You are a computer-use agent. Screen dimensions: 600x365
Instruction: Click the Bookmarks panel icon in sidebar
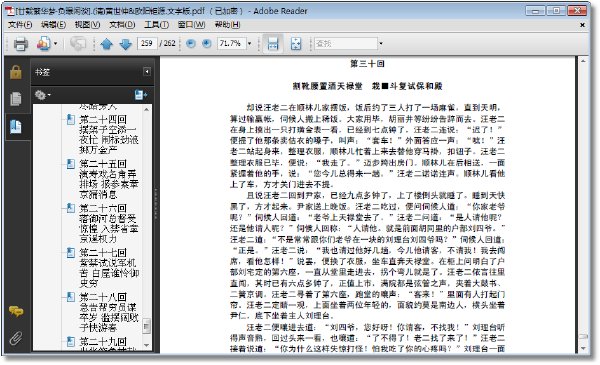click(x=16, y=127)
